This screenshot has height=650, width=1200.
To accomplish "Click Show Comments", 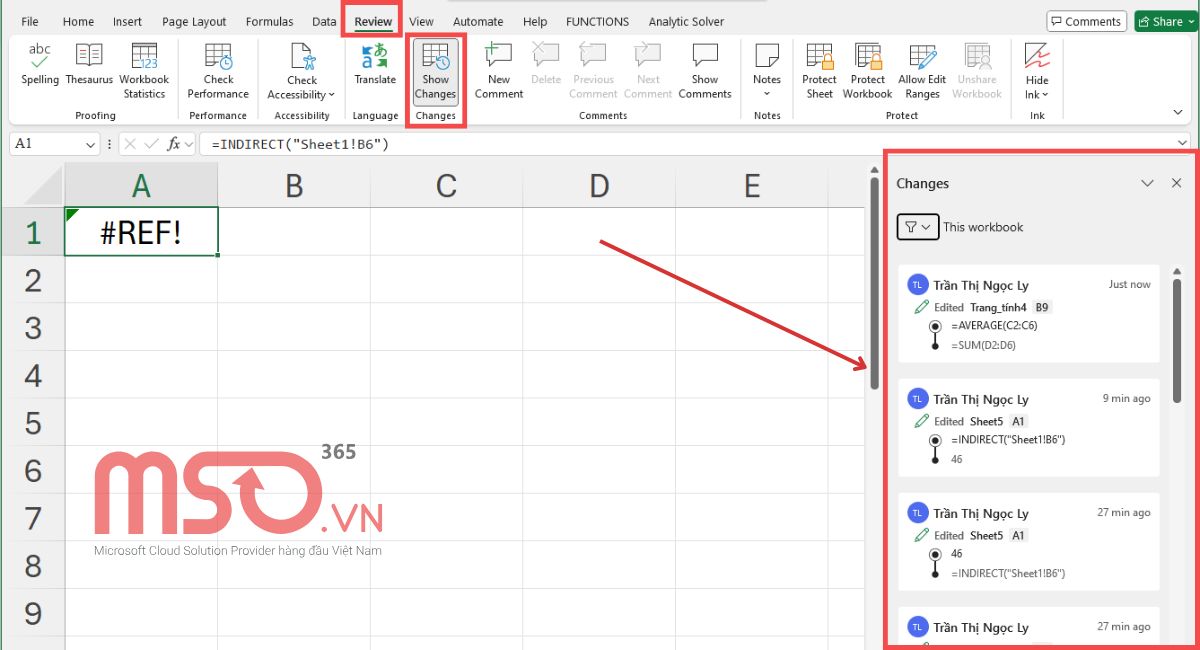I will click(x=705, y=71).
